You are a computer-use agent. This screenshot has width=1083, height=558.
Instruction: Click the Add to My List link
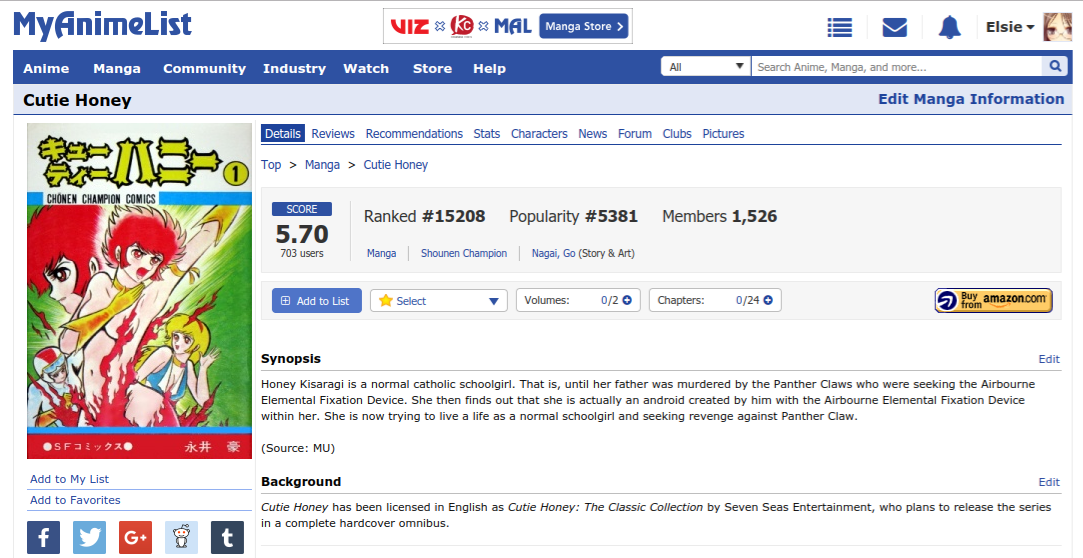[x=70, y=479]
